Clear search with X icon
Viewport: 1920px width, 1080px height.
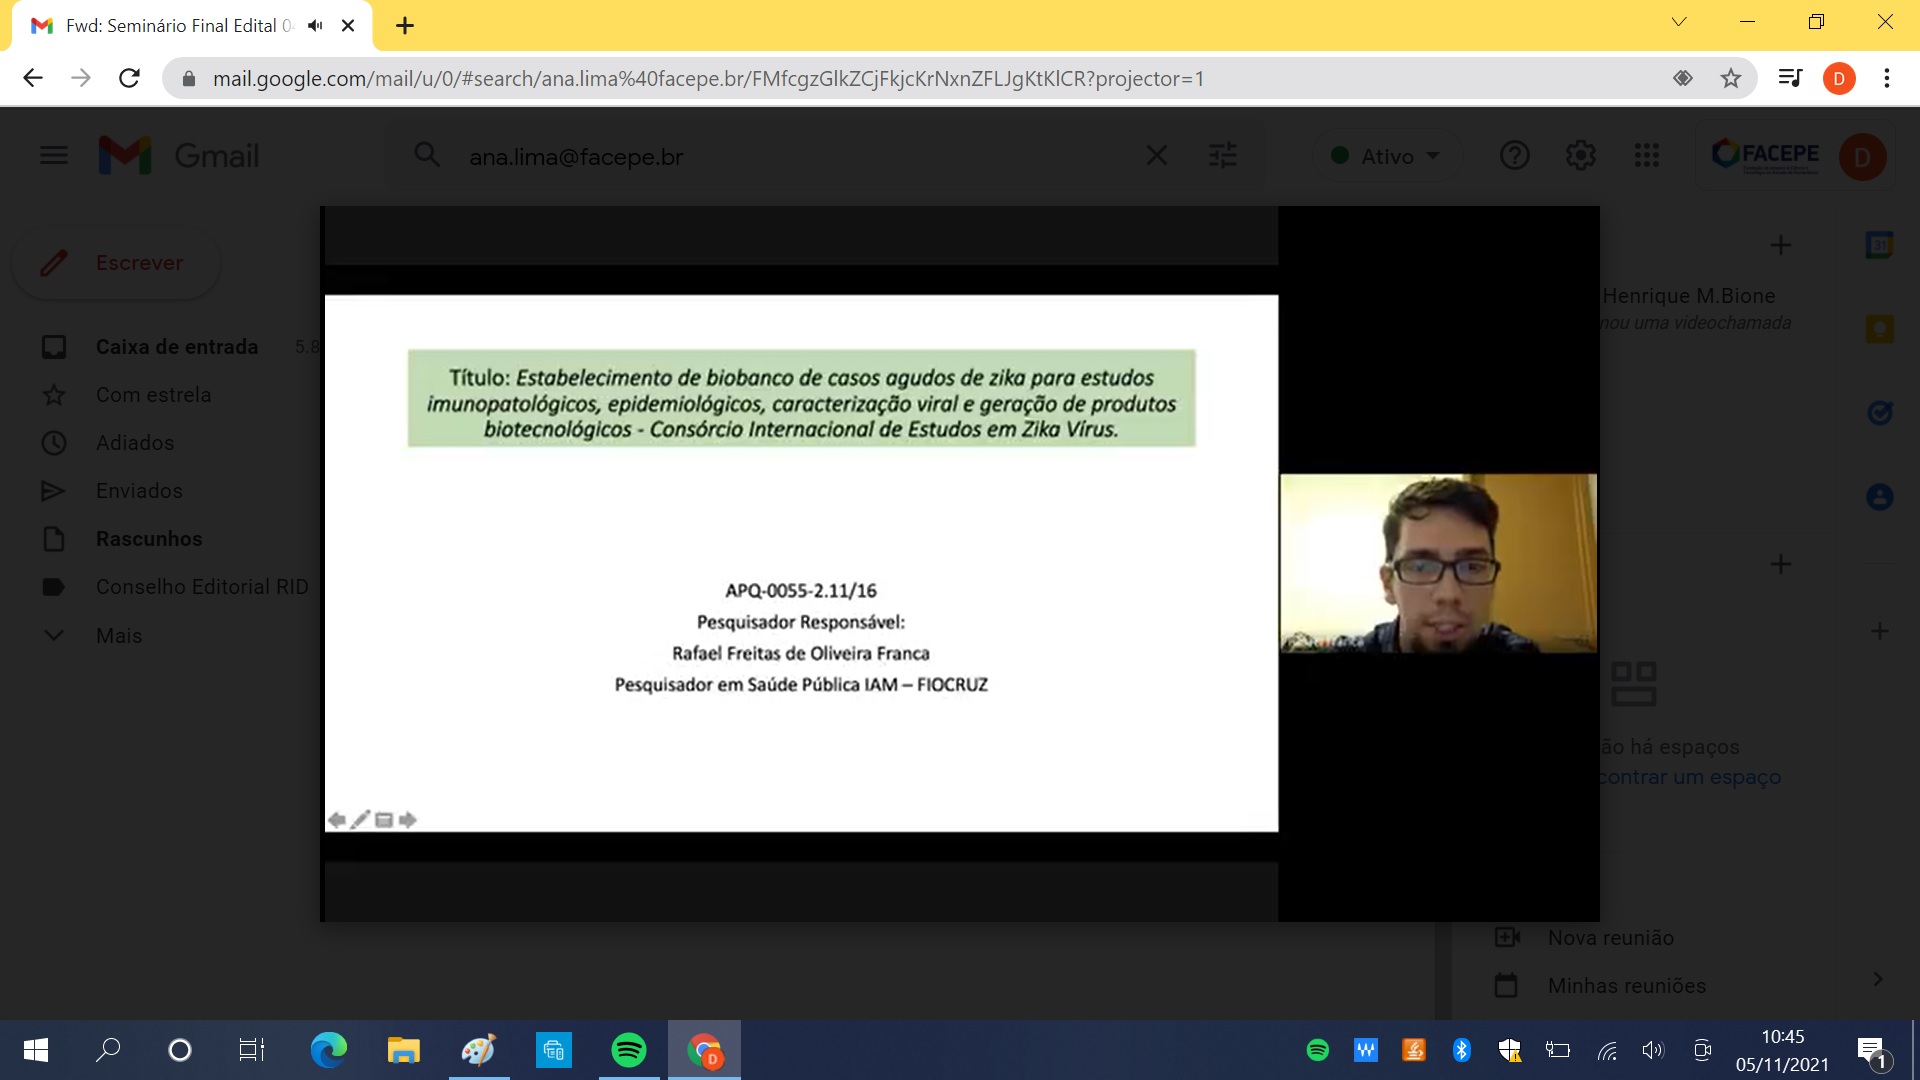(1156, 156)
